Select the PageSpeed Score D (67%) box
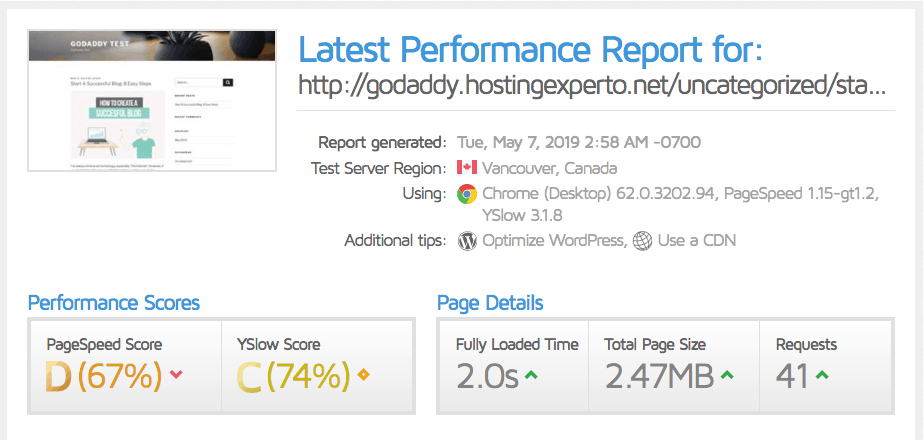This screenshot has height=440, width=924. coord(126,366)
